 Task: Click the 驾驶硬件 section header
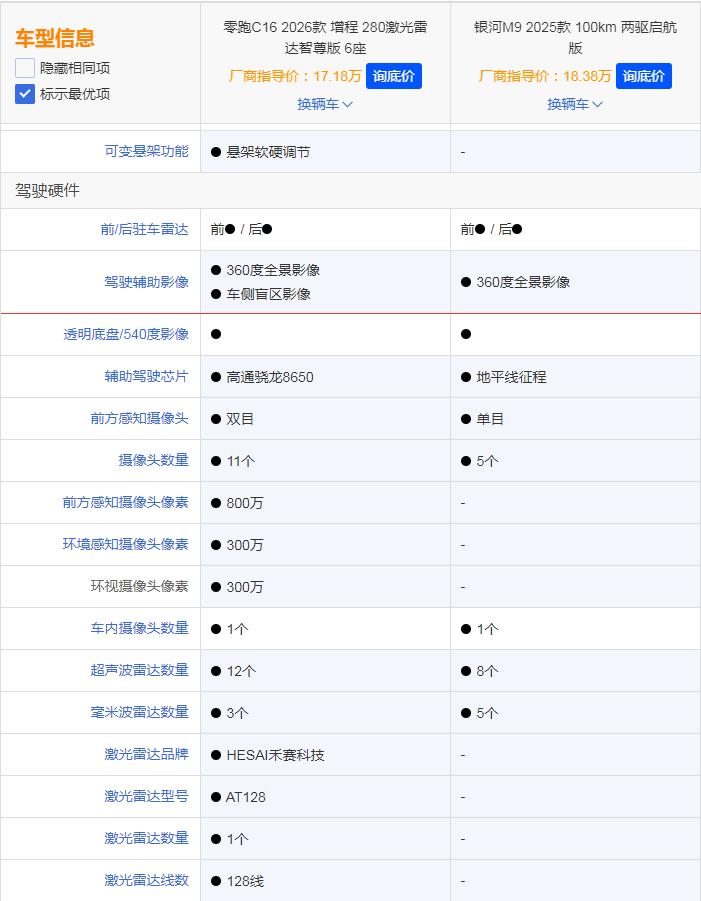pyautogui.click(x=47, y=190)
